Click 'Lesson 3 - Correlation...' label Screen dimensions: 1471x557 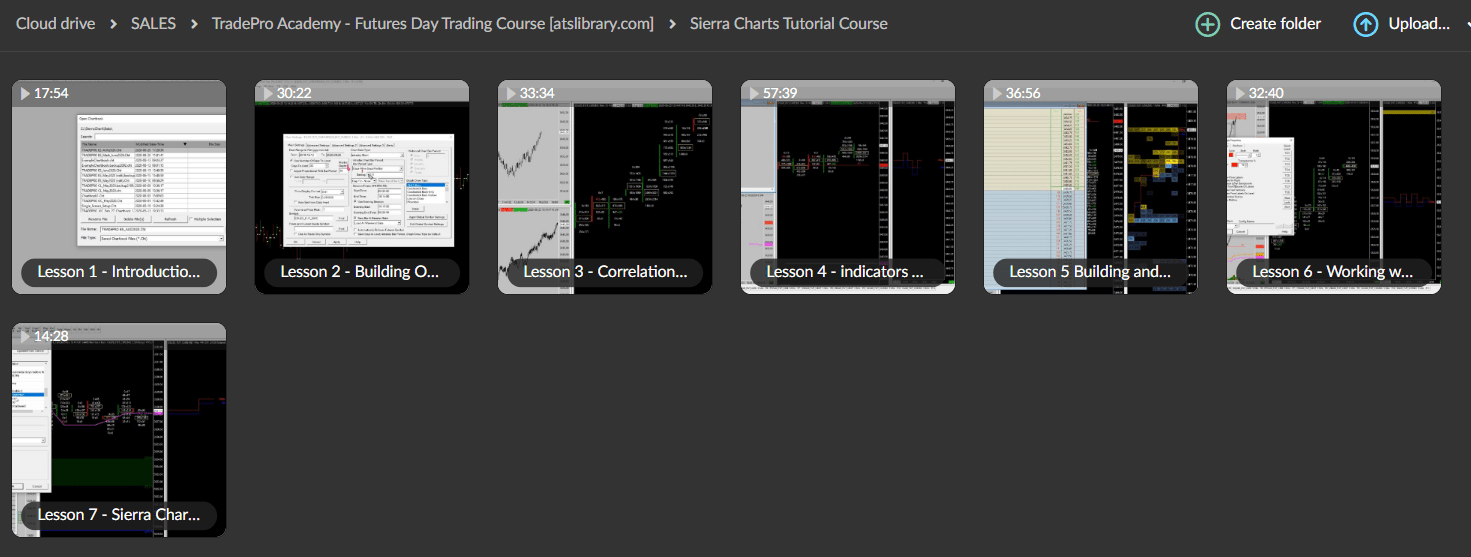[605, 271]
